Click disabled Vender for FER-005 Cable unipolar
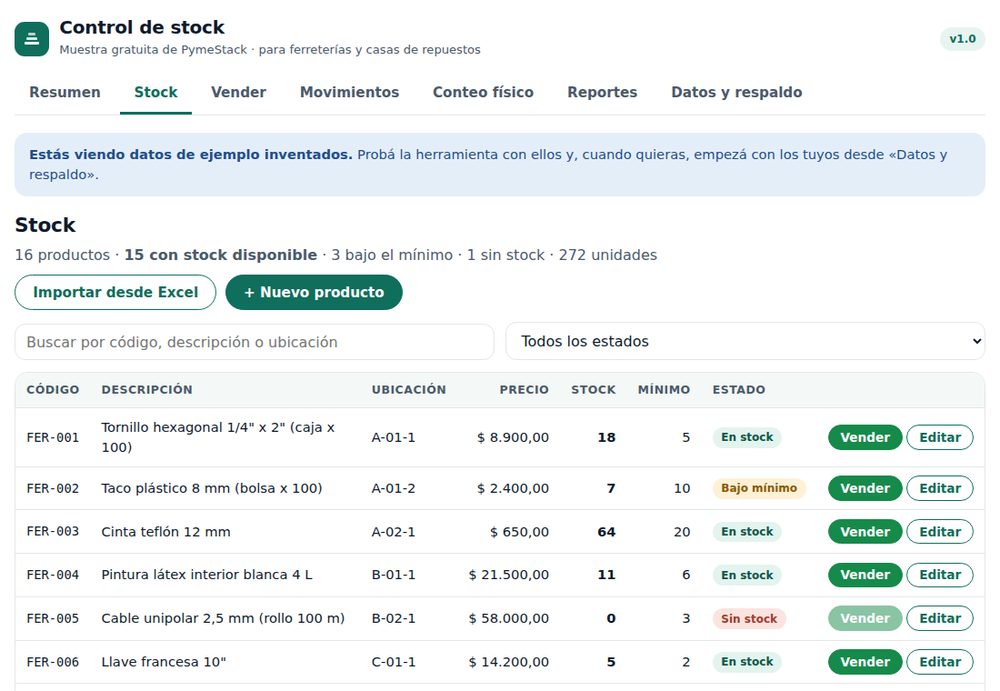Screen dimensions: 1000x691 (865, 618)
